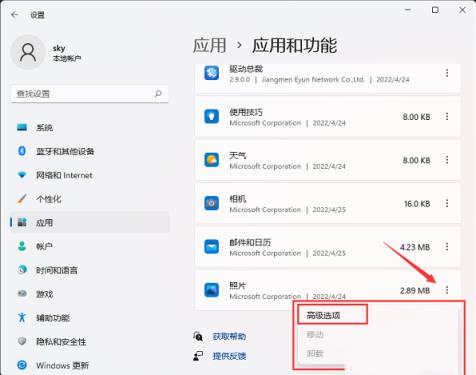
Task: Choose 高级选项 from the context menu
Action: 323,315
